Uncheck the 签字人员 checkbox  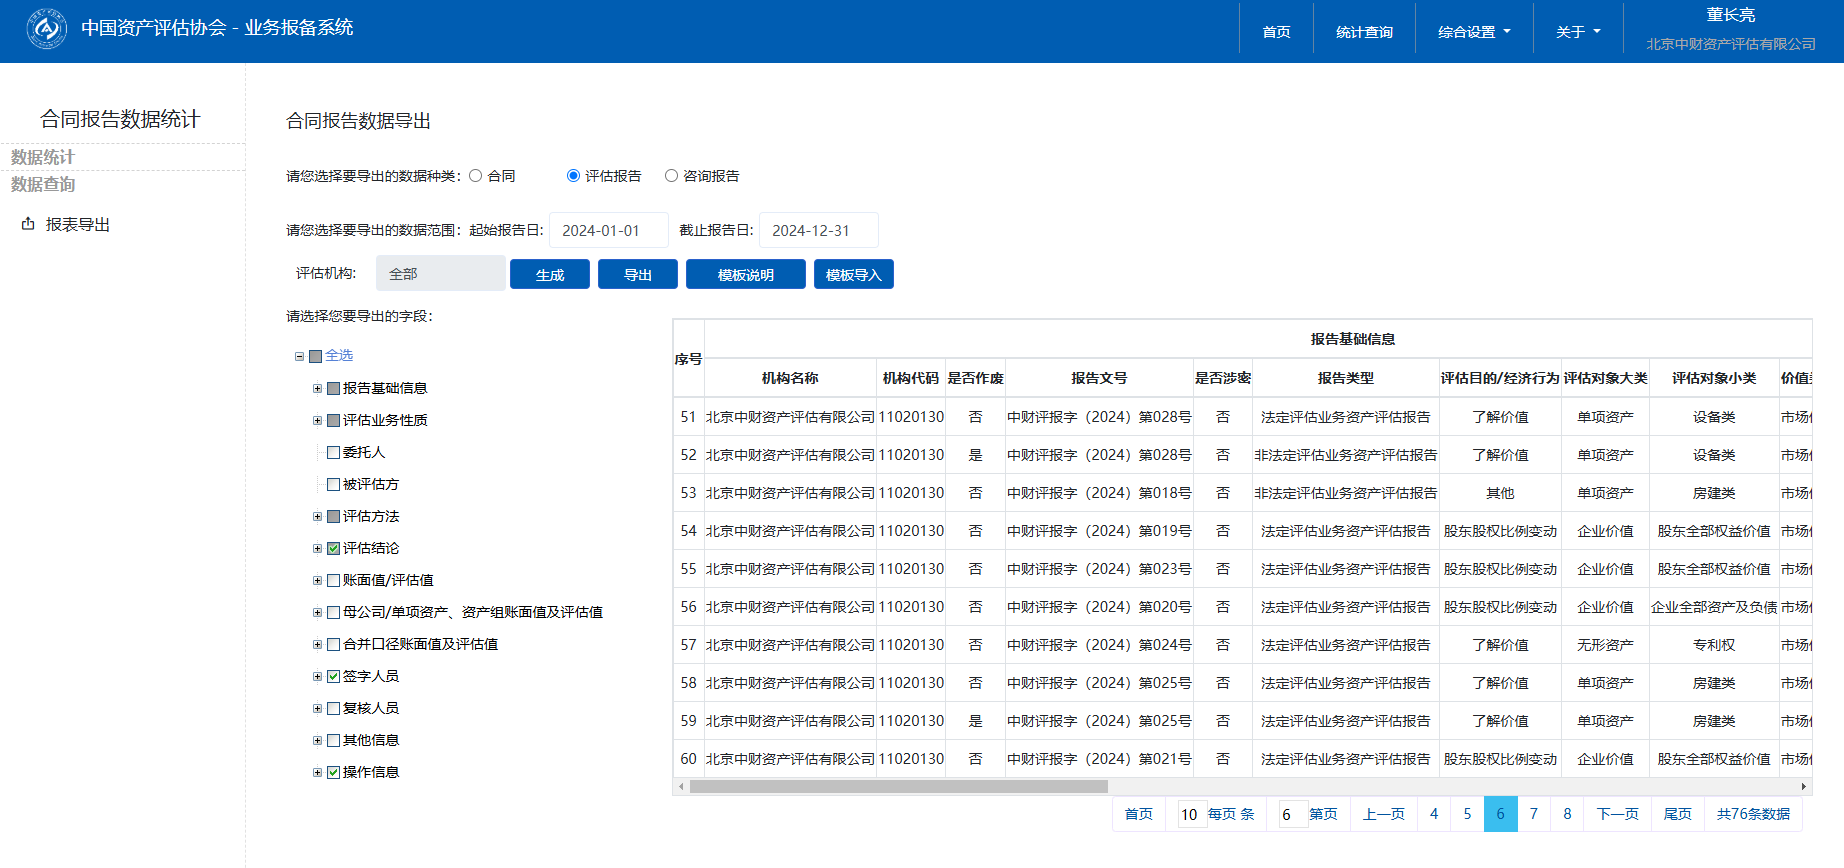click(334, 676)
